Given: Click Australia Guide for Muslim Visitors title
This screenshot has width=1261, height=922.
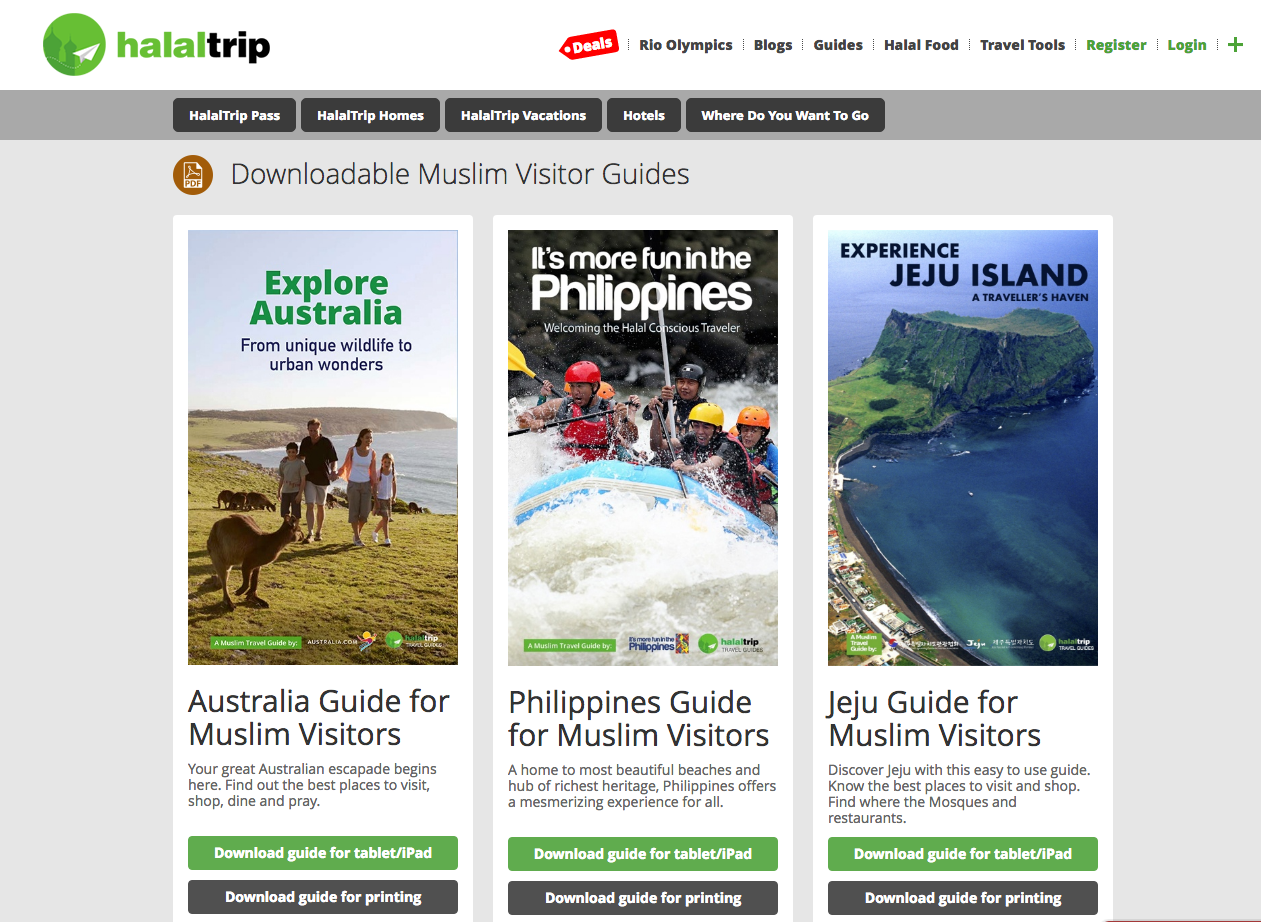Looking at the screenshot, I should (x=319, y=718).
